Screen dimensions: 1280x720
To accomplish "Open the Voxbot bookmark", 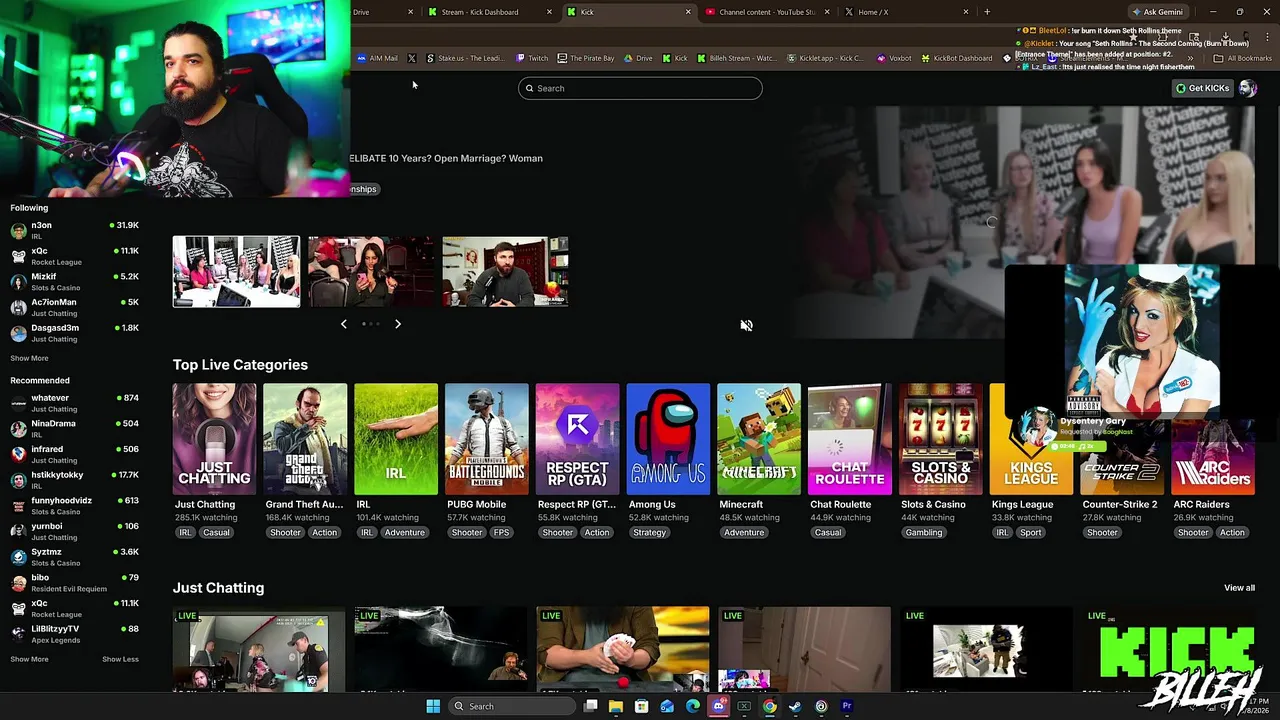I will pos(894,58).
